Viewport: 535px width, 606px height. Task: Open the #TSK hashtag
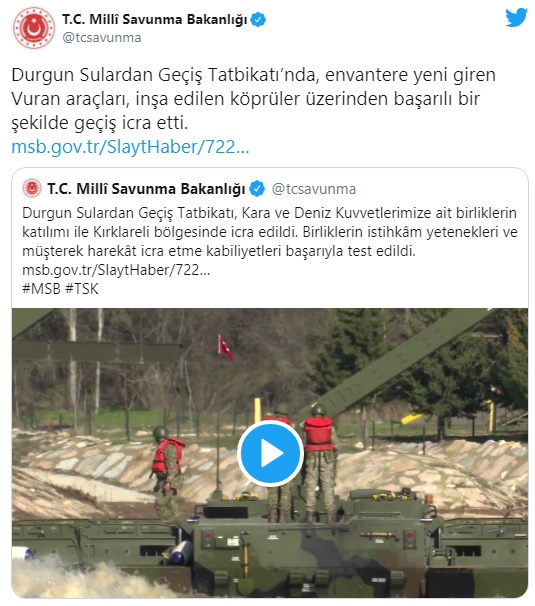click(82, 289)
